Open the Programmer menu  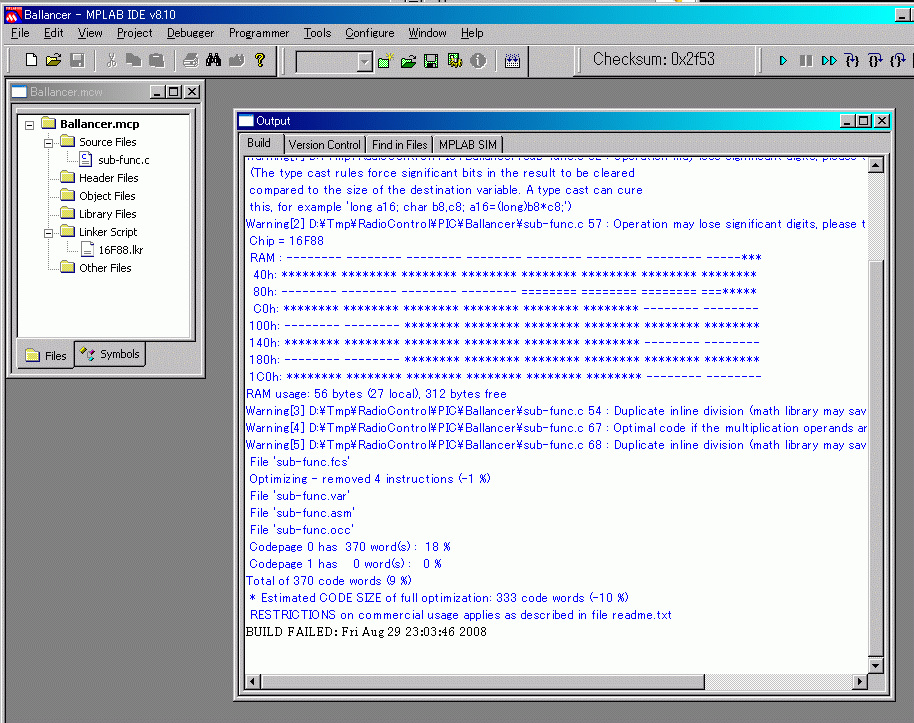point(259,33)
